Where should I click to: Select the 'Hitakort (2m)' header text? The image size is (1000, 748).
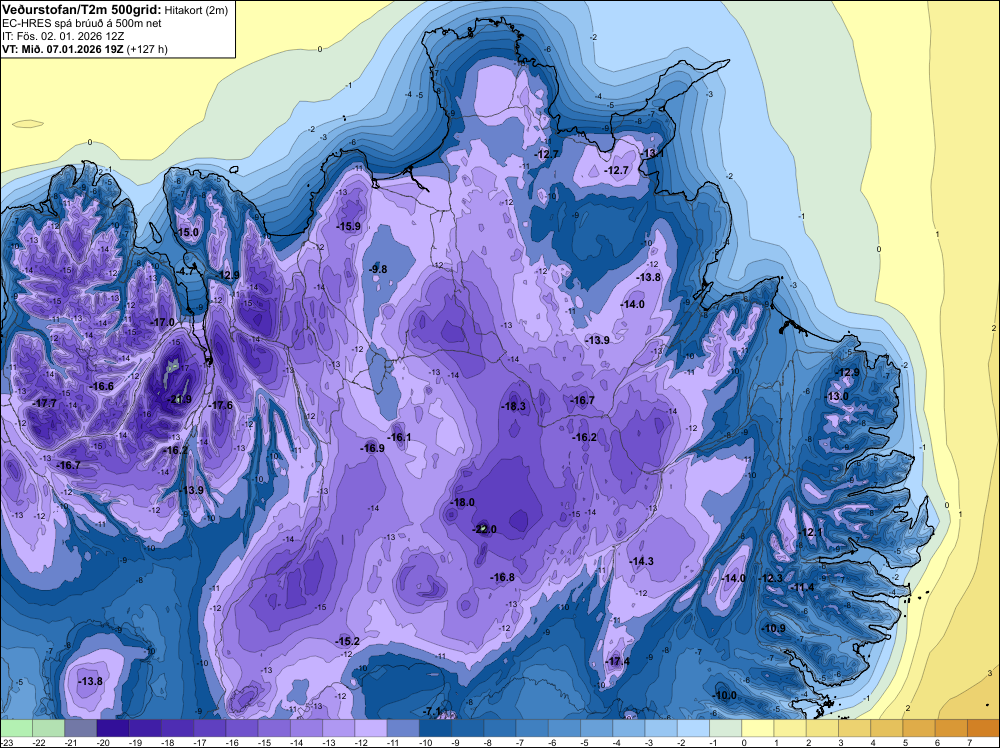195,10
